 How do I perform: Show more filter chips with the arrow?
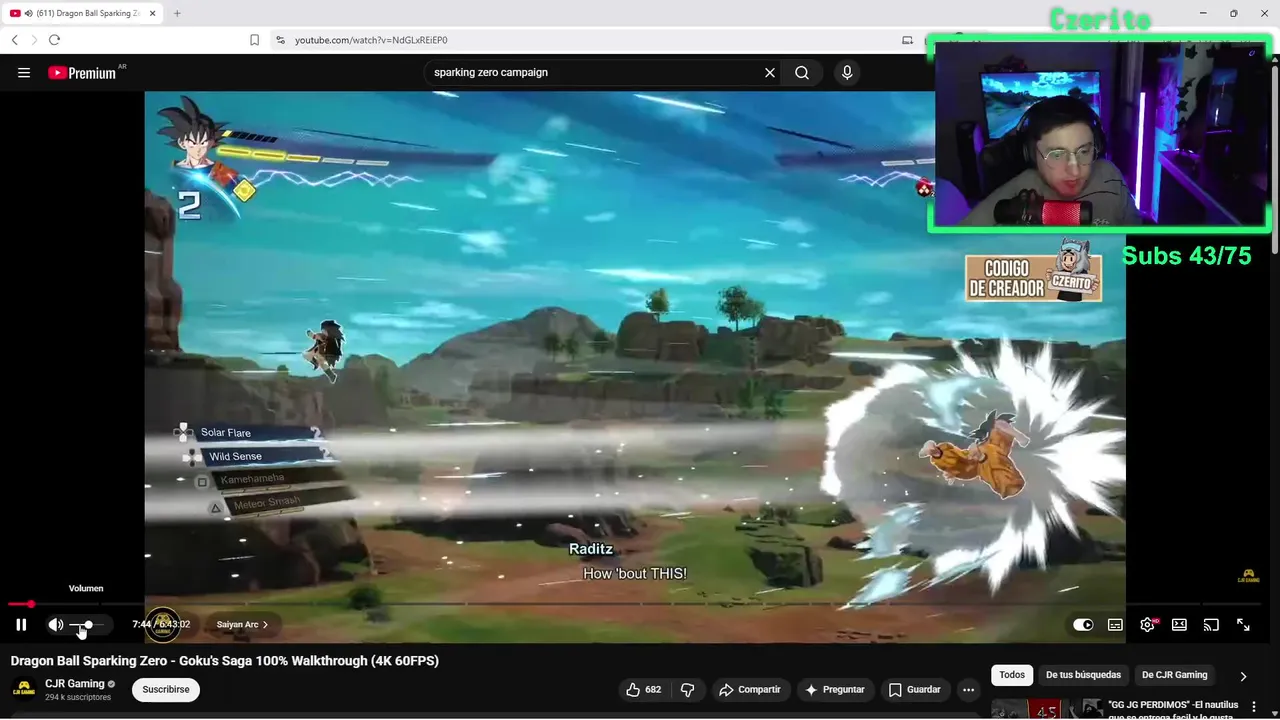click(x=1243, y=676)
